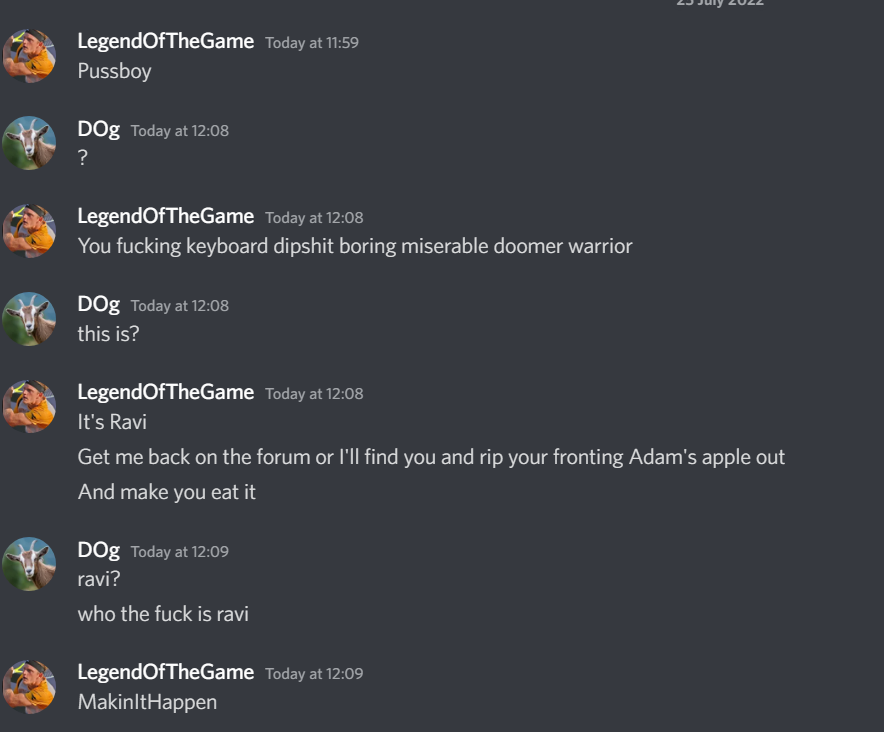Click DOg avatar beside 'ravi?' message

(x=29, y=564)
